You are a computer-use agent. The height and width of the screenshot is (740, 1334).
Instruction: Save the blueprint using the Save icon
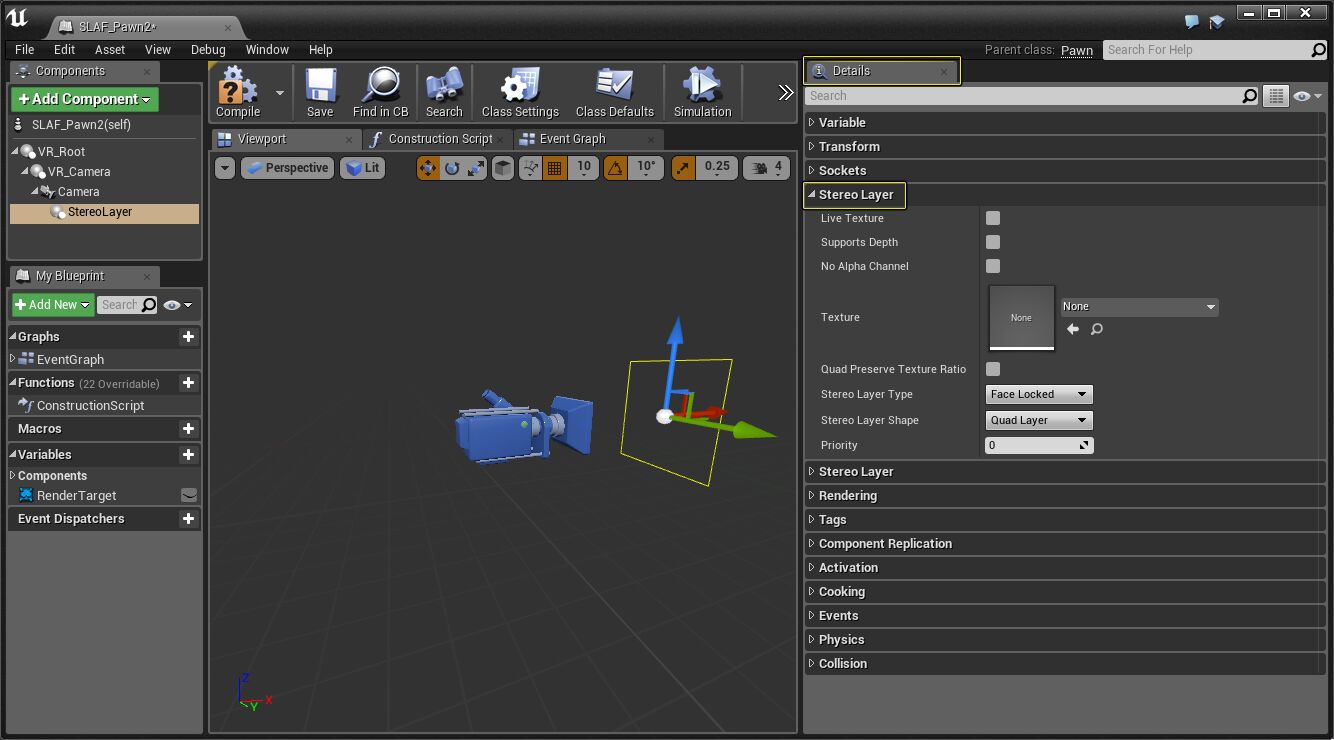319,91
